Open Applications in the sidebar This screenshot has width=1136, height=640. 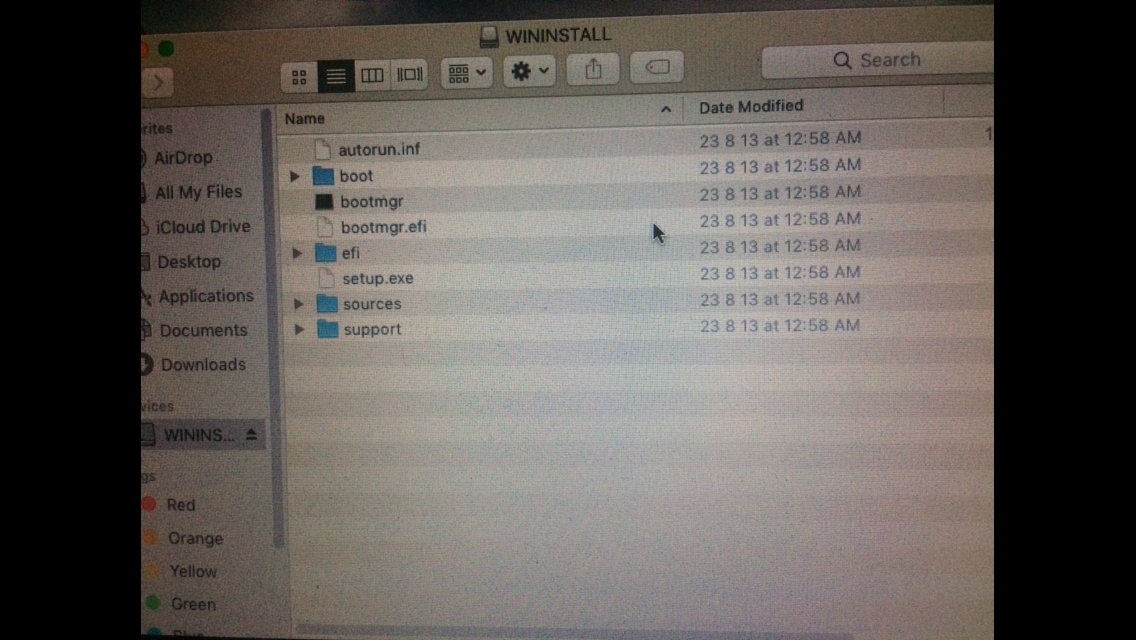click(206, 296)
